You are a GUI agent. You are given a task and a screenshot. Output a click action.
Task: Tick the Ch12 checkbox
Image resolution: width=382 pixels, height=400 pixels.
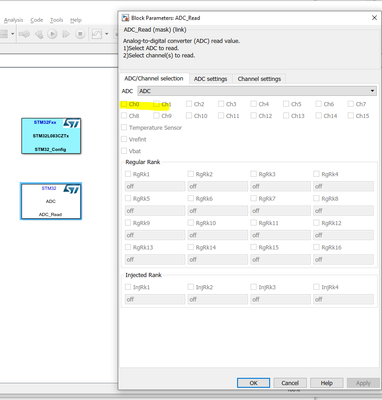(253, 116)
